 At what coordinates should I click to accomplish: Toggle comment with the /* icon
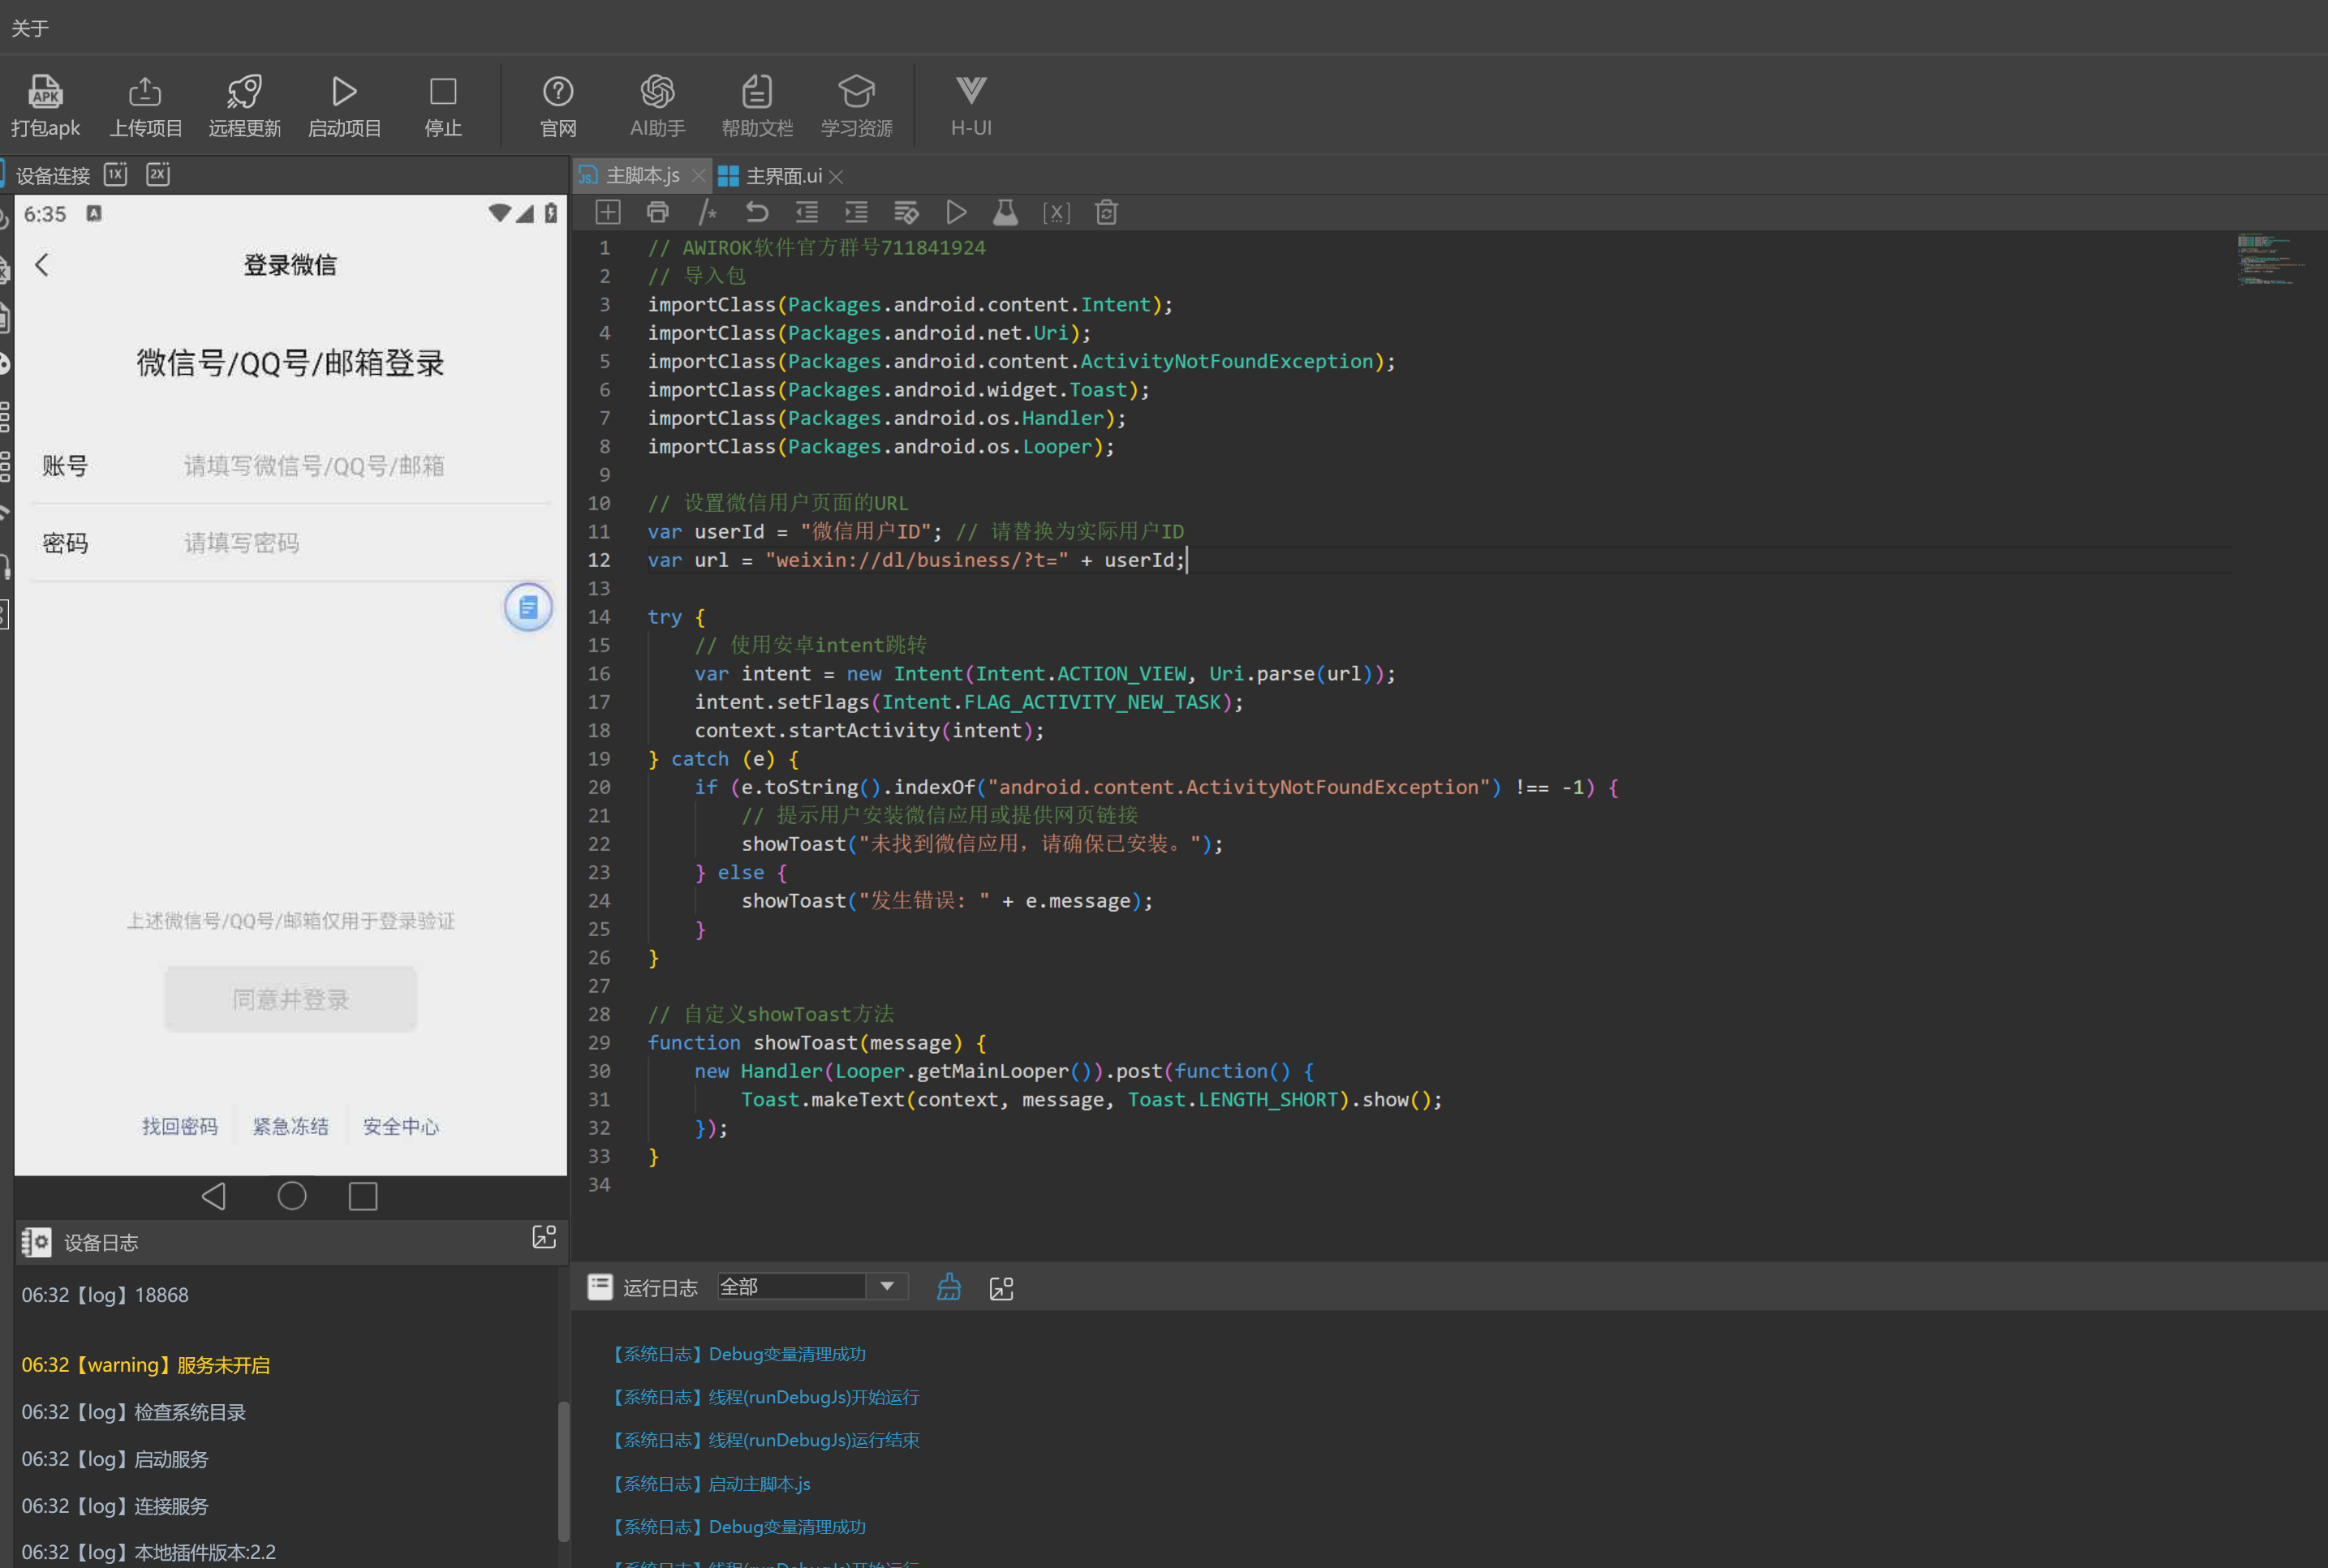coord(707,212)
